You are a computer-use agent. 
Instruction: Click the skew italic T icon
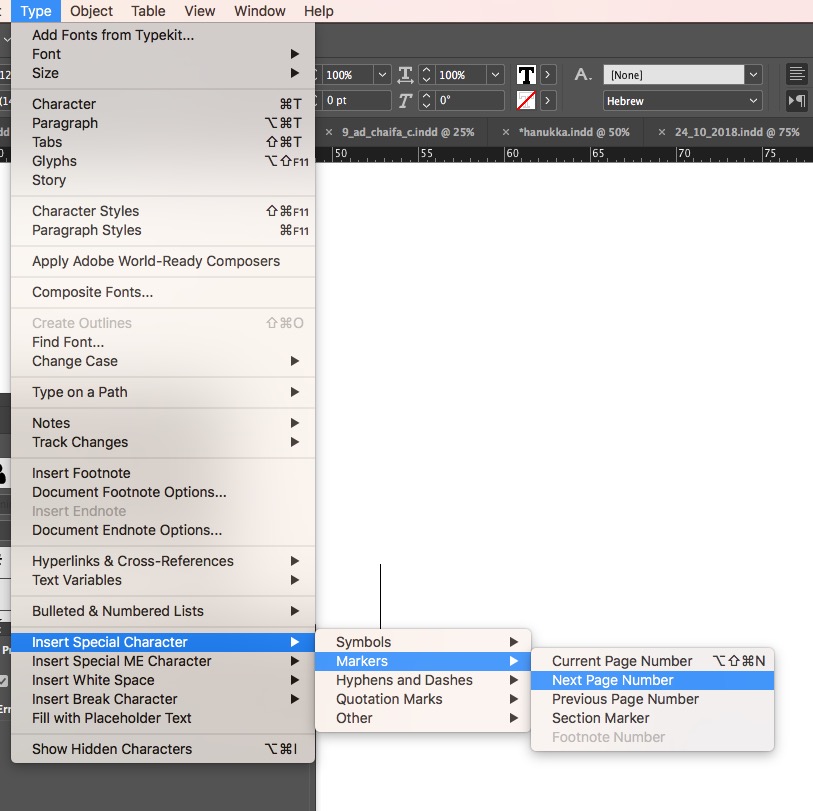(x=405, y=100)
